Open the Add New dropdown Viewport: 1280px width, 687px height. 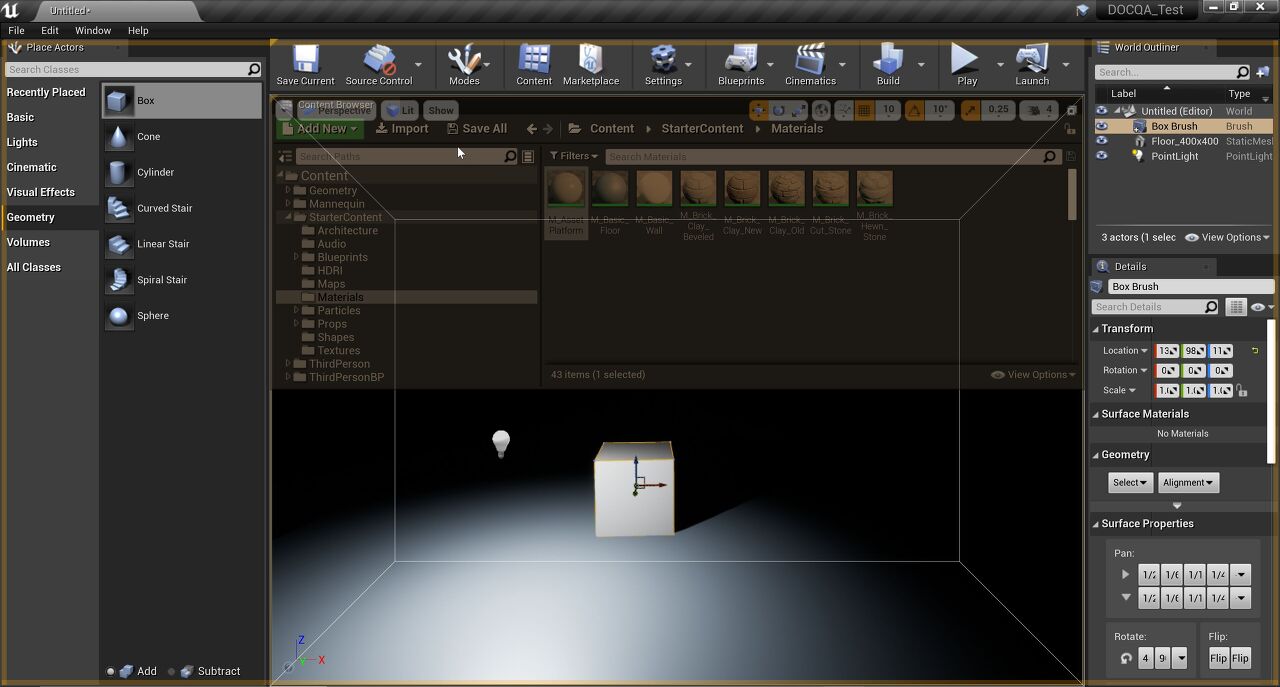(320, 129)
